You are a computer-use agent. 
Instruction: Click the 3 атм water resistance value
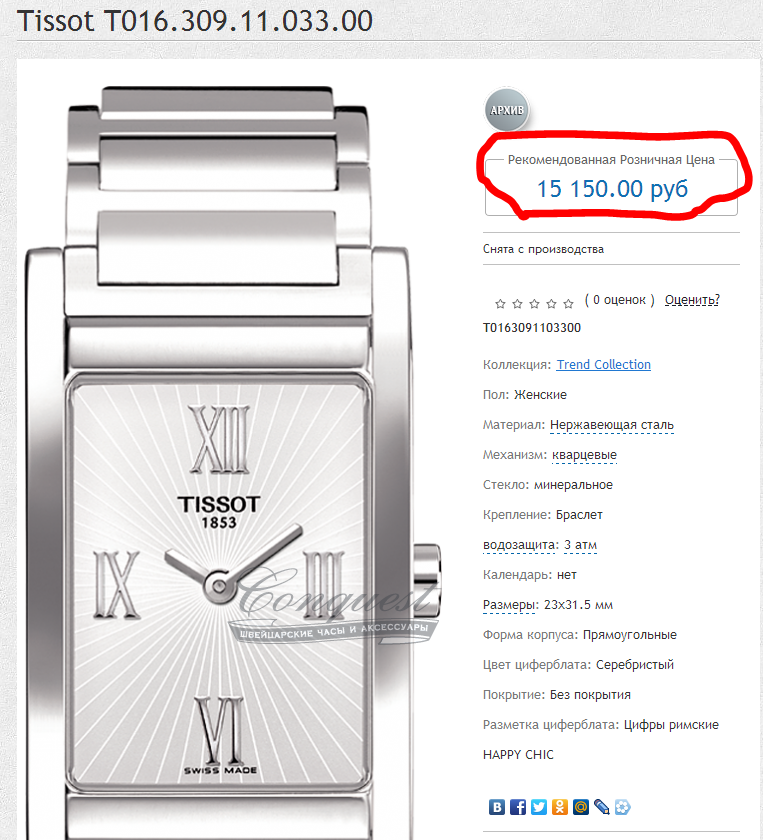[580, 545]
